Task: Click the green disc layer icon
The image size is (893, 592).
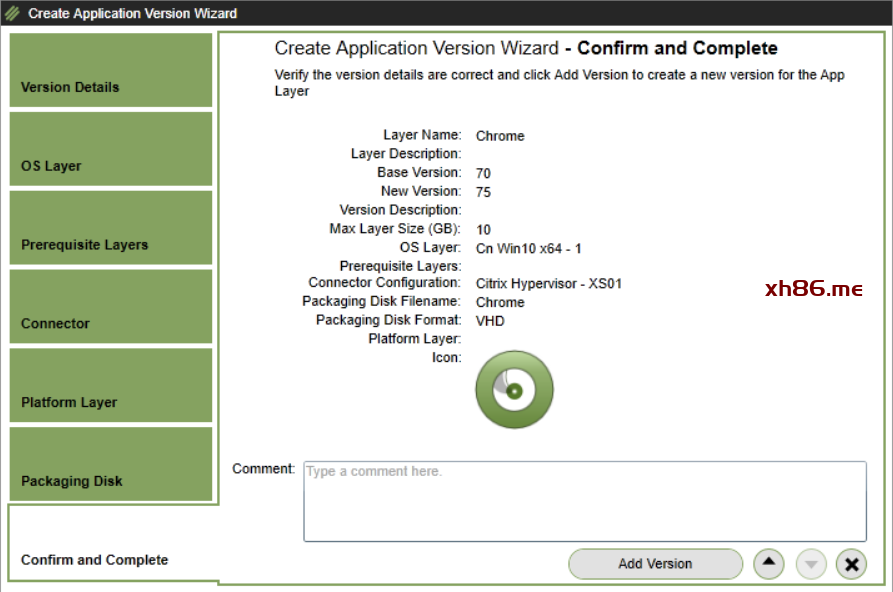Action: tap(514, 390)
